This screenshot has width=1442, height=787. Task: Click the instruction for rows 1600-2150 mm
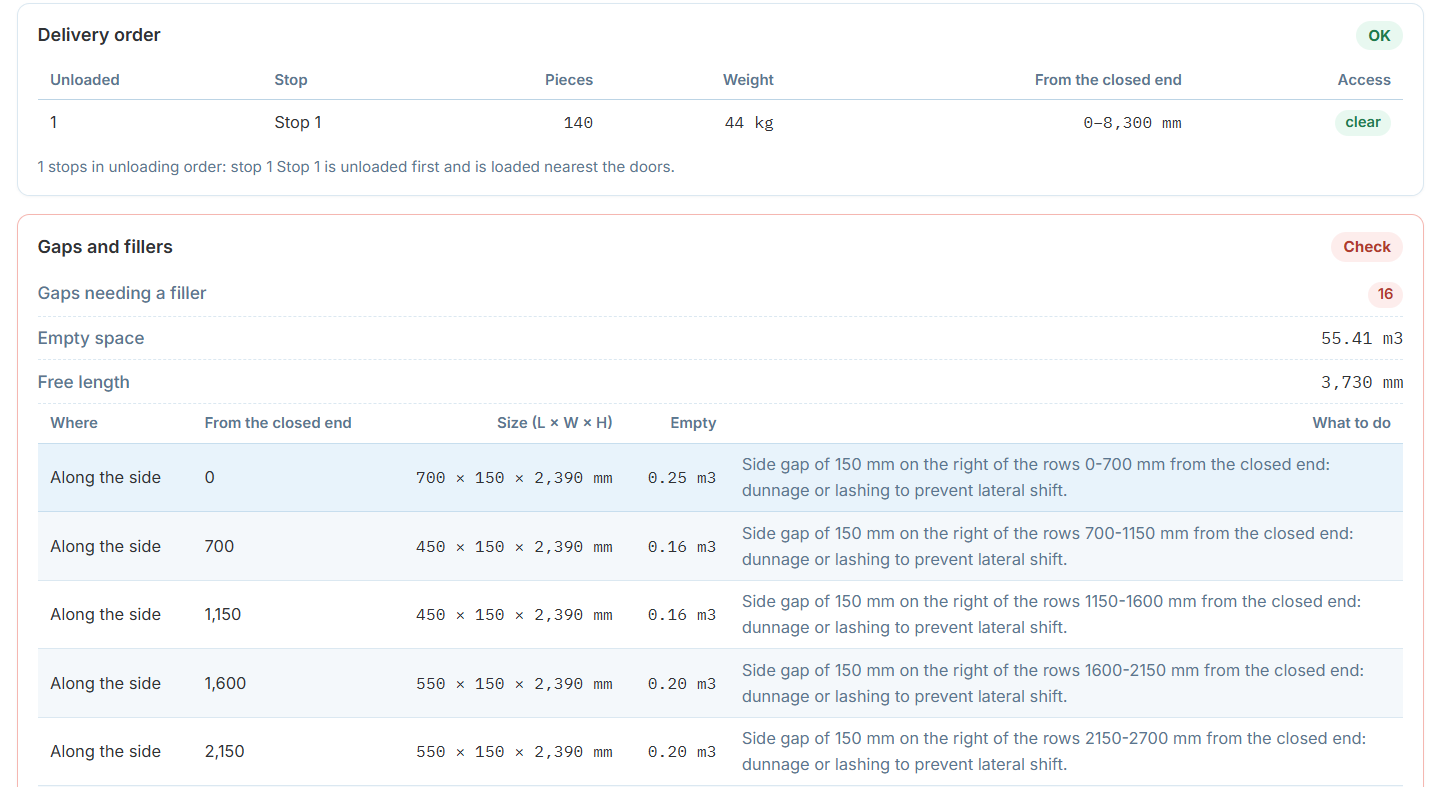tap(1053, 684)
